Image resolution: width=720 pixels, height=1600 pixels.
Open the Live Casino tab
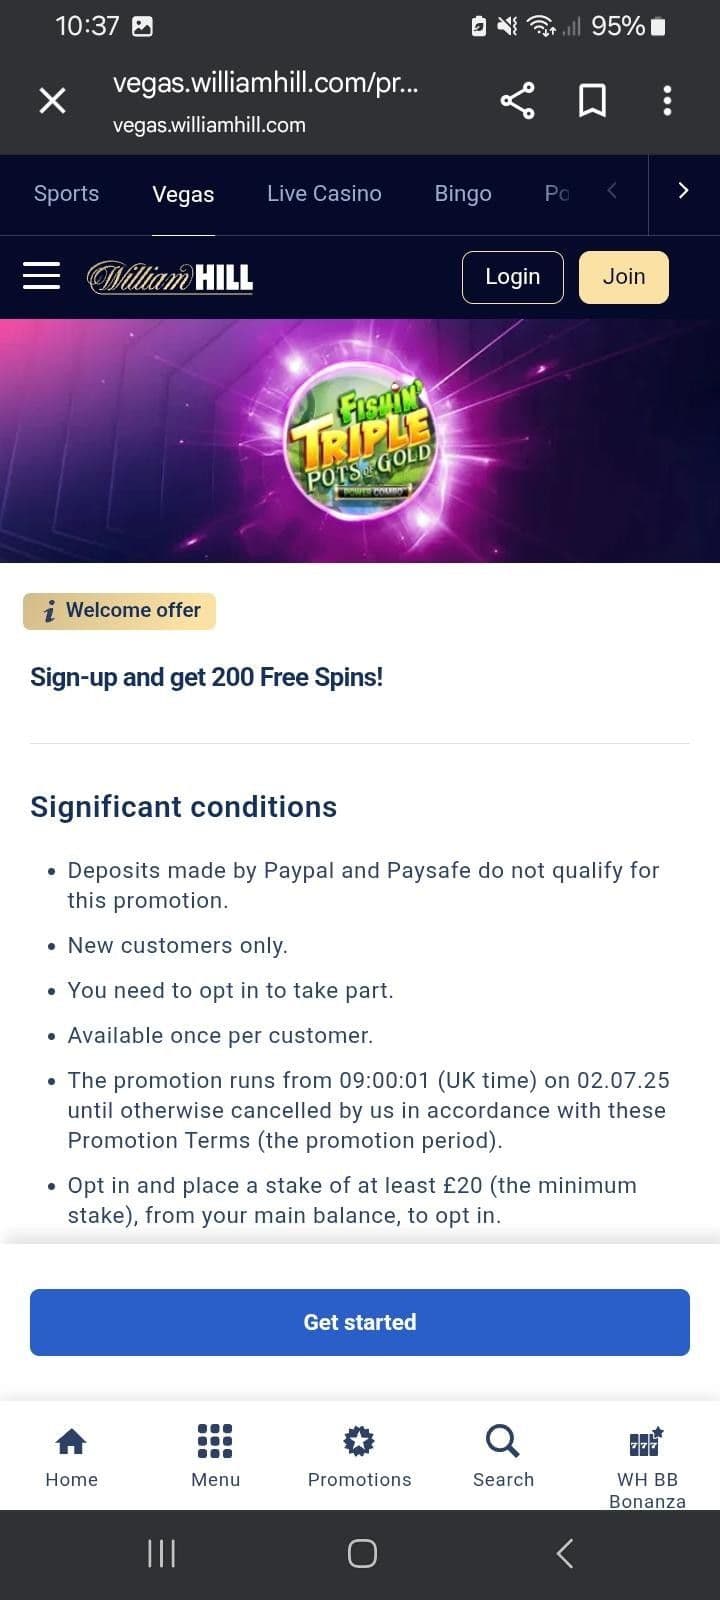(x=324, y=193)
